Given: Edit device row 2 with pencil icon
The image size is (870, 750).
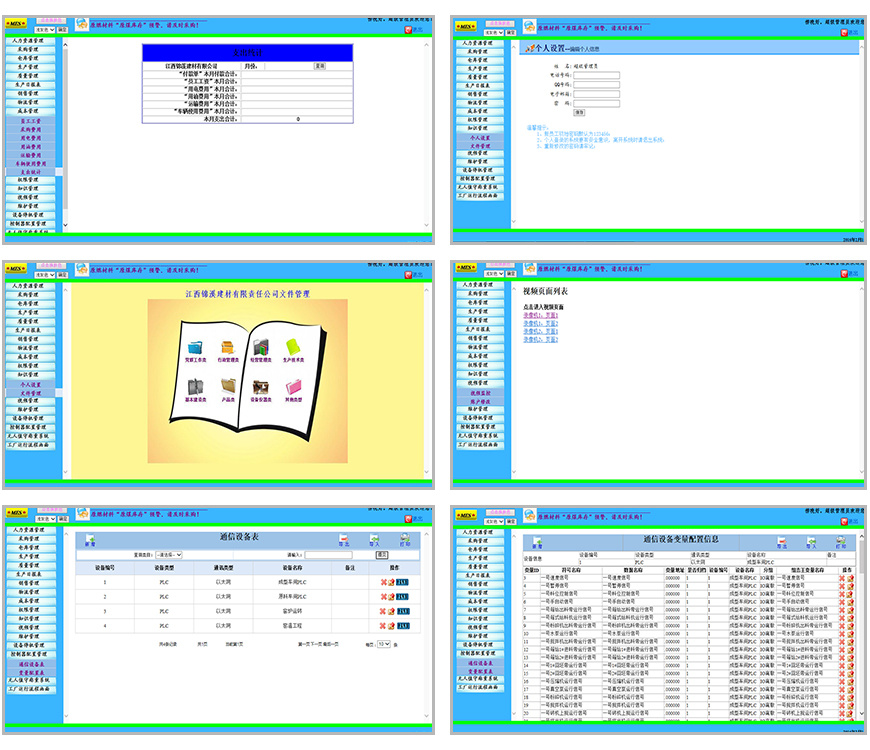Looking at the screenshot, I should coord(391,596).
